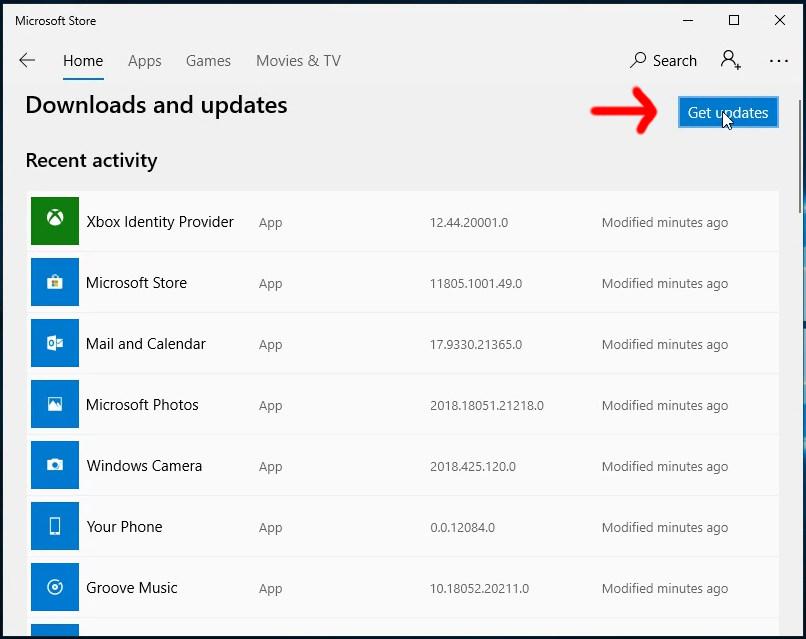Image resolution: width=806 pixels, height=639 pixels.
Task: Click the Xbox Identity Provider app icon
Action: 55,221
